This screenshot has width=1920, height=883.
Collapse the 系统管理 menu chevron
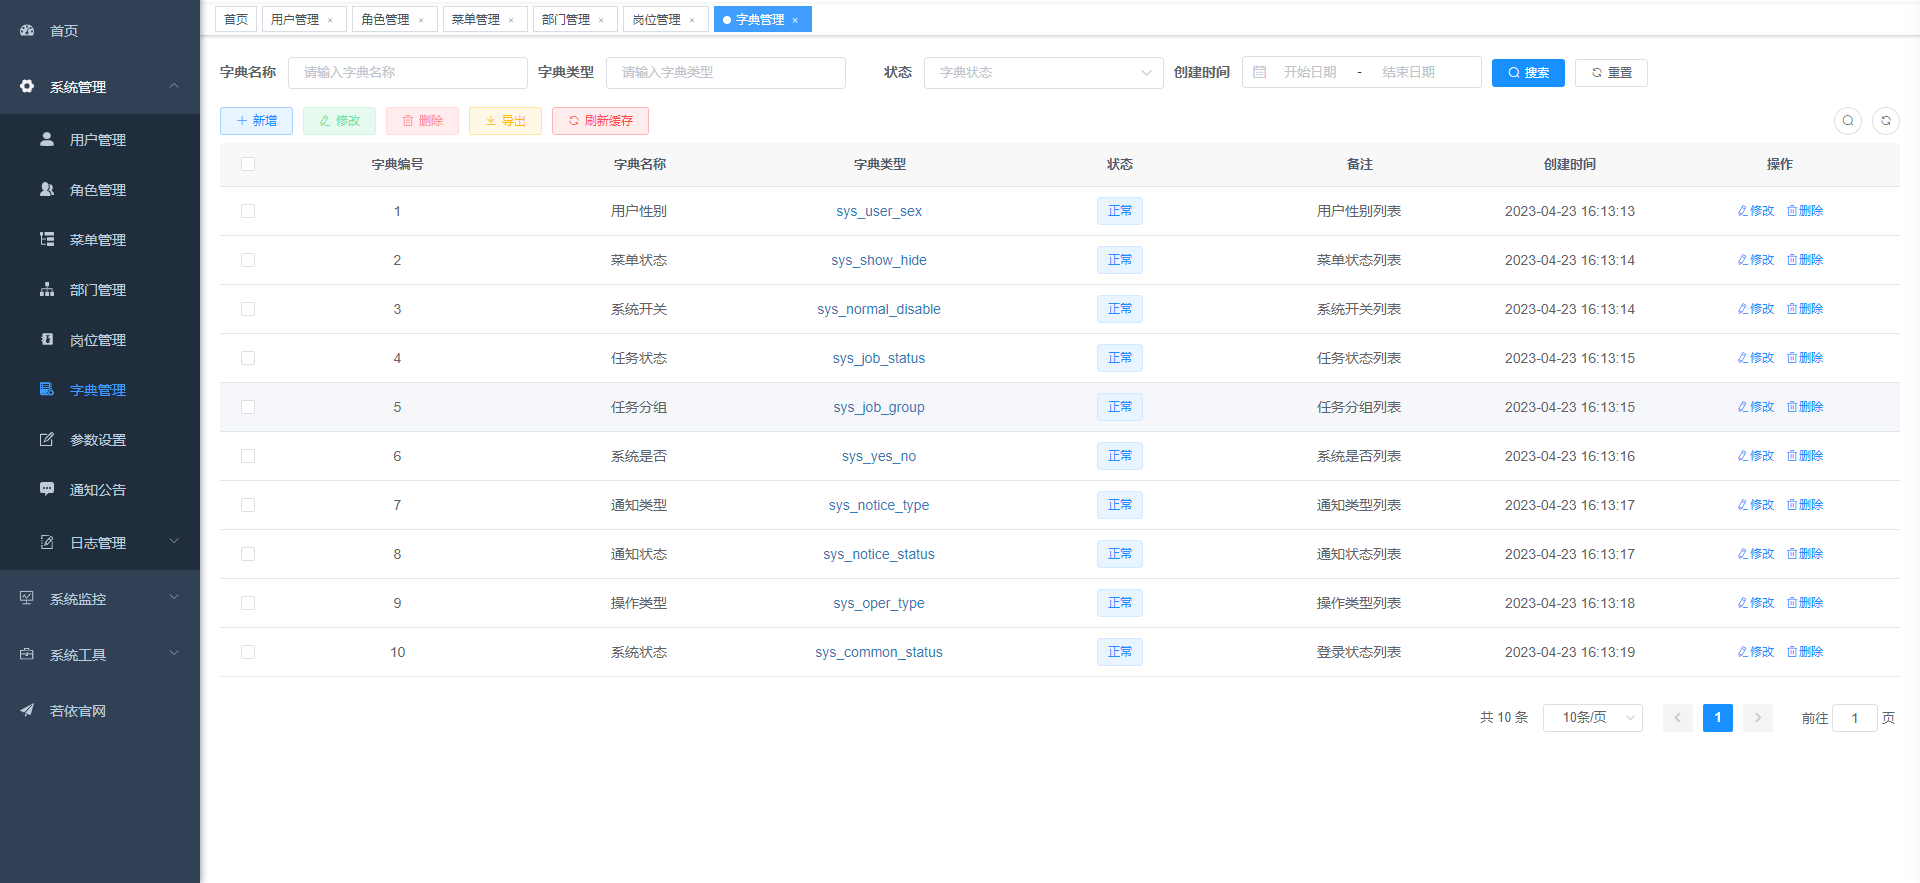coord(174,86)
